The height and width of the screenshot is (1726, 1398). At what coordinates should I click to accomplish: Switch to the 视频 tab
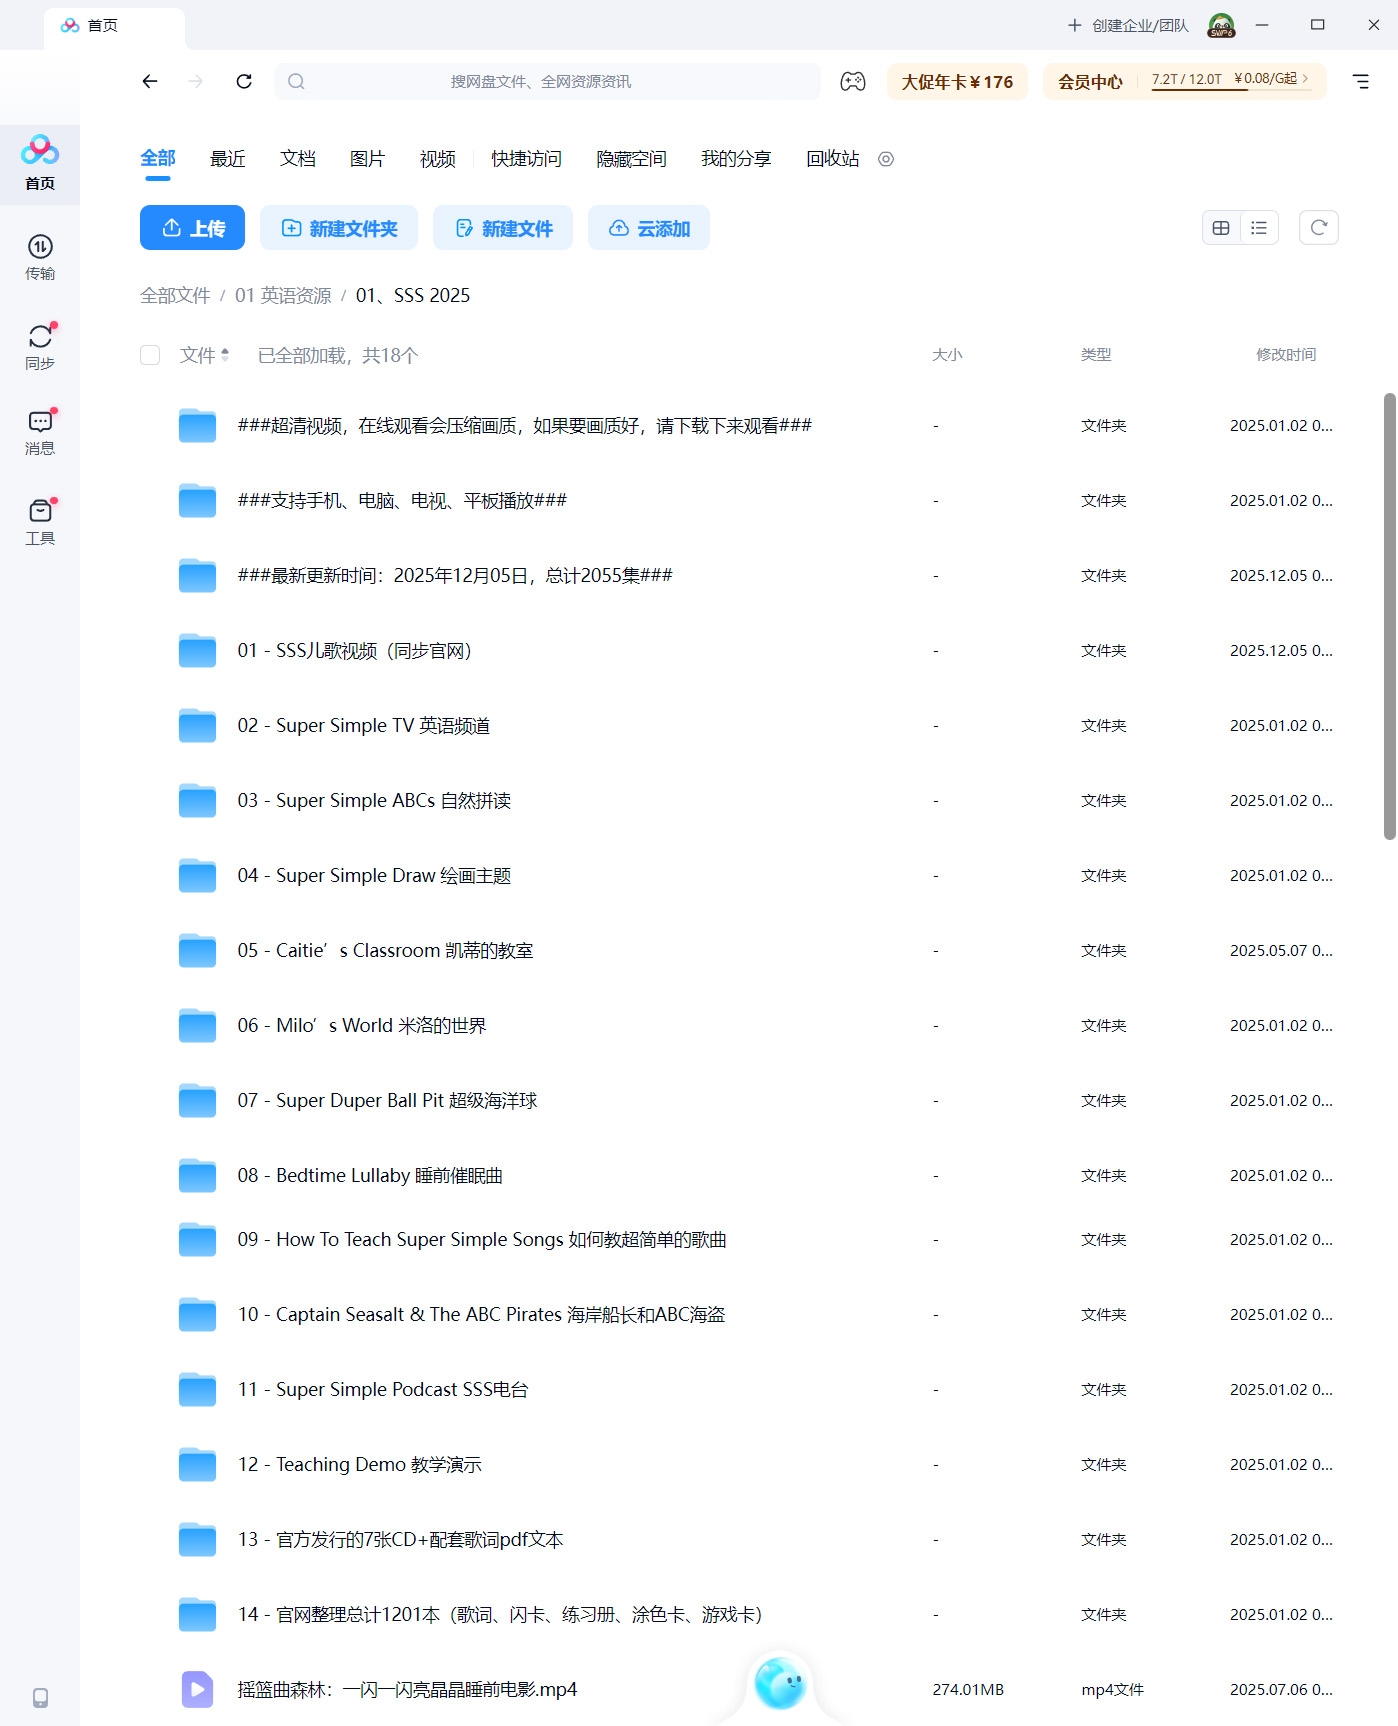pyautogui.click(x=438, y=159)
